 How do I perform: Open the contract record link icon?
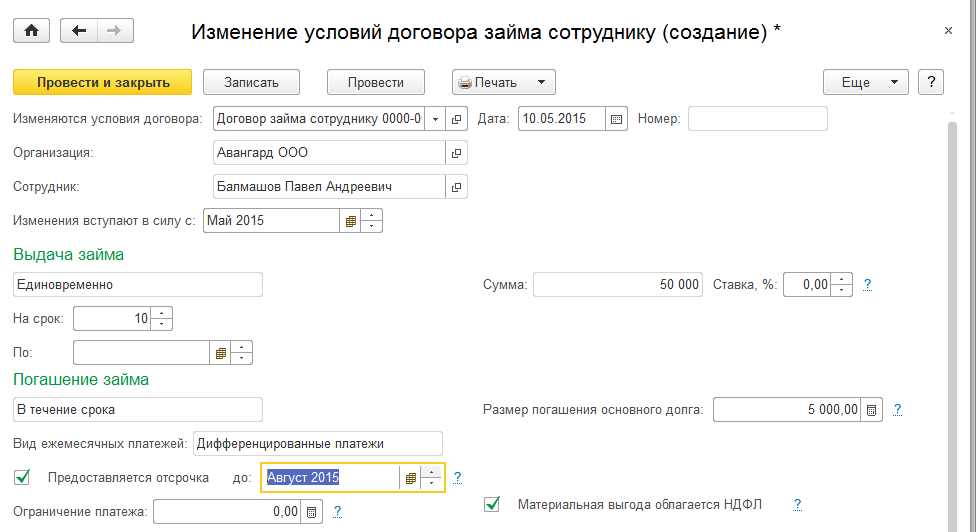point(457,119)
